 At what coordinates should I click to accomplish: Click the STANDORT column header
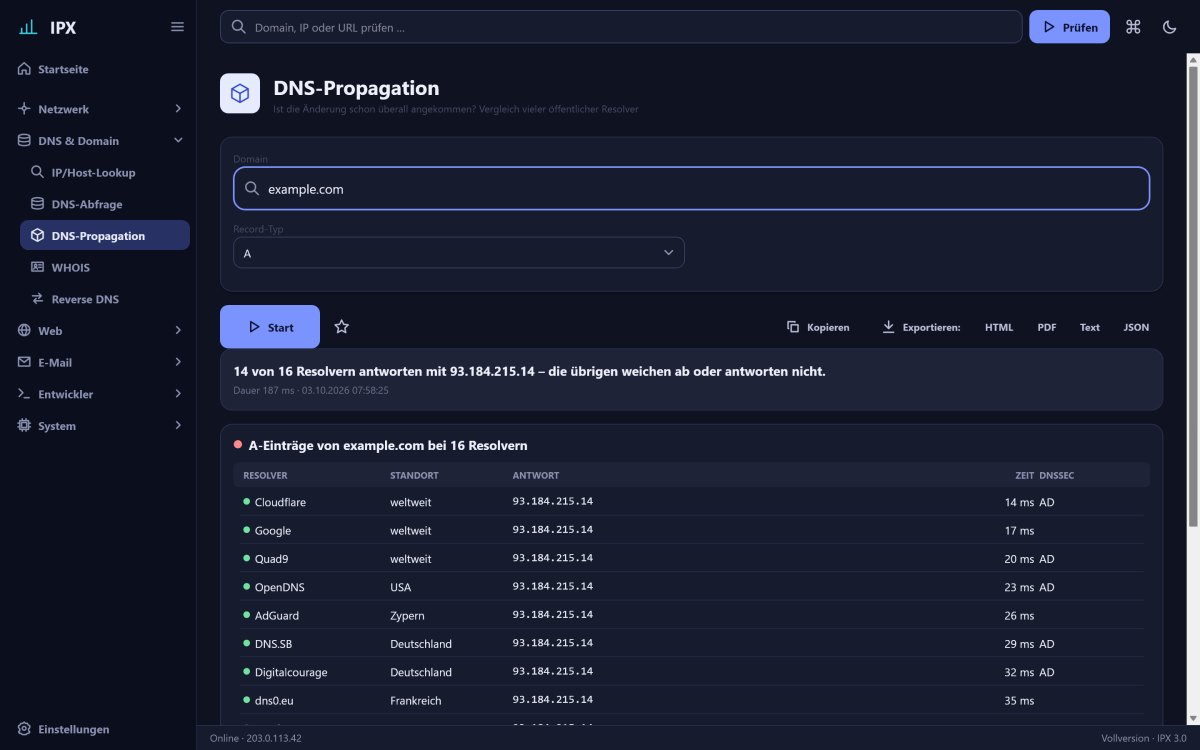pos(414,475)
